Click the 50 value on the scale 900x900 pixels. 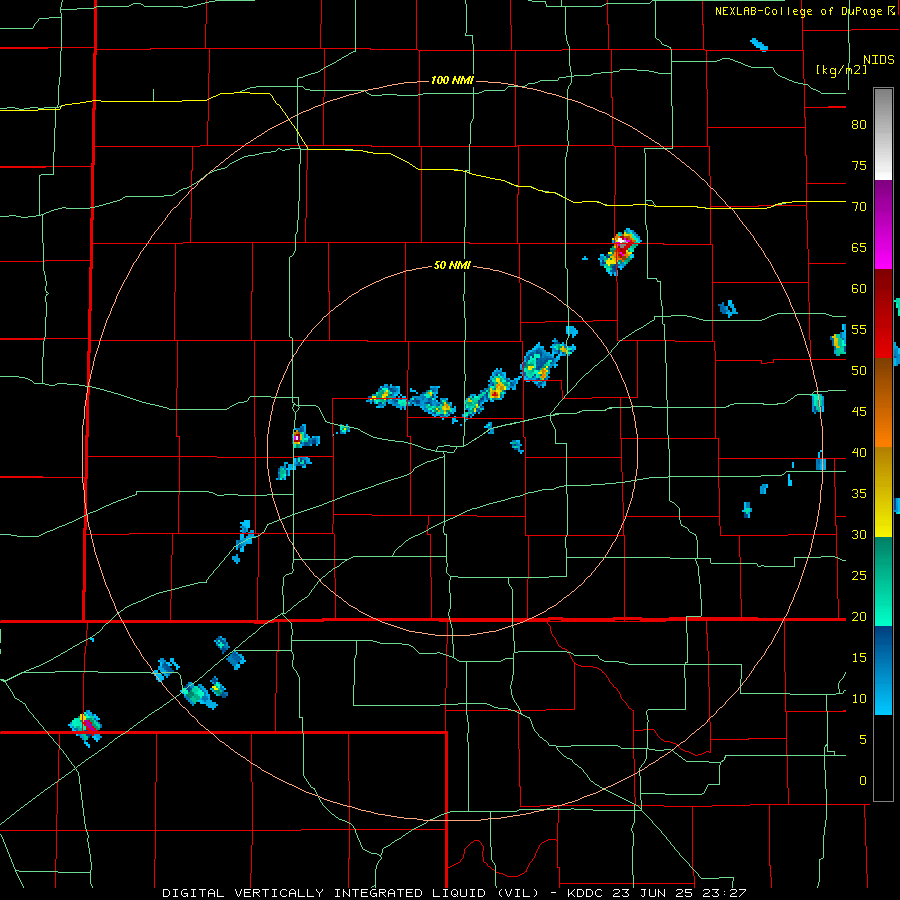click(859, 371)
